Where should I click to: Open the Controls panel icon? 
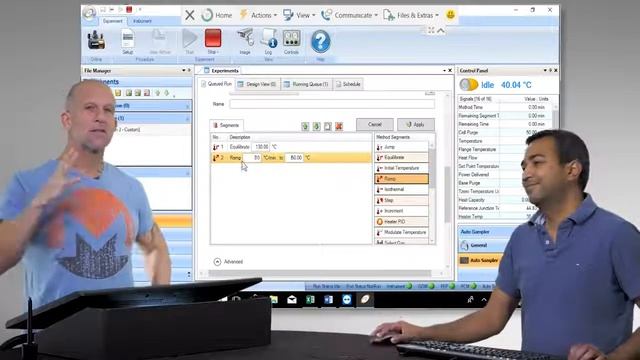tap(291, 39)
